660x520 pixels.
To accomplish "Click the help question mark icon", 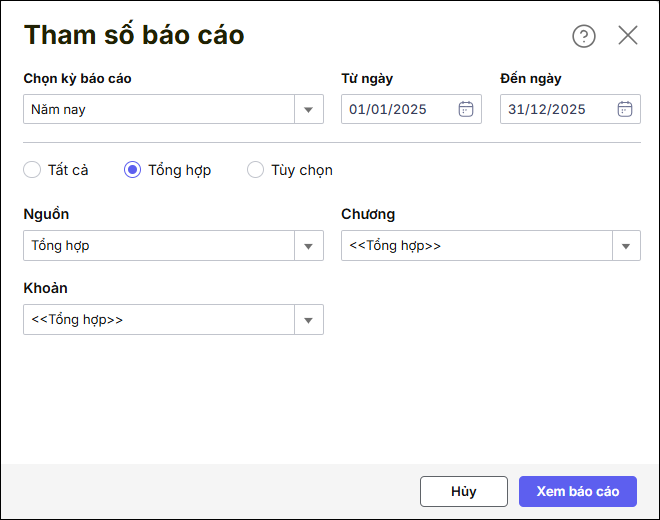I will tap(583, 36).
